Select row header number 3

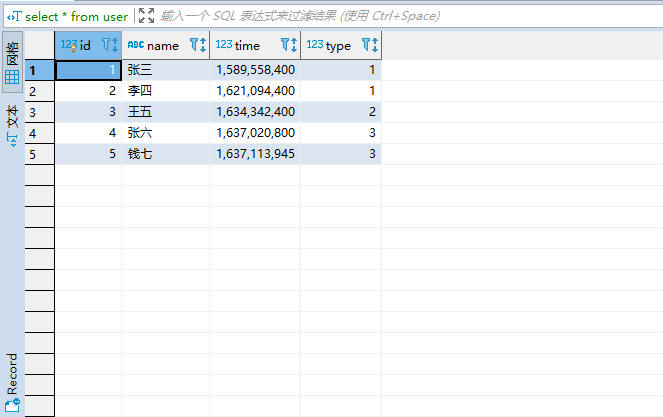[39, 112]
